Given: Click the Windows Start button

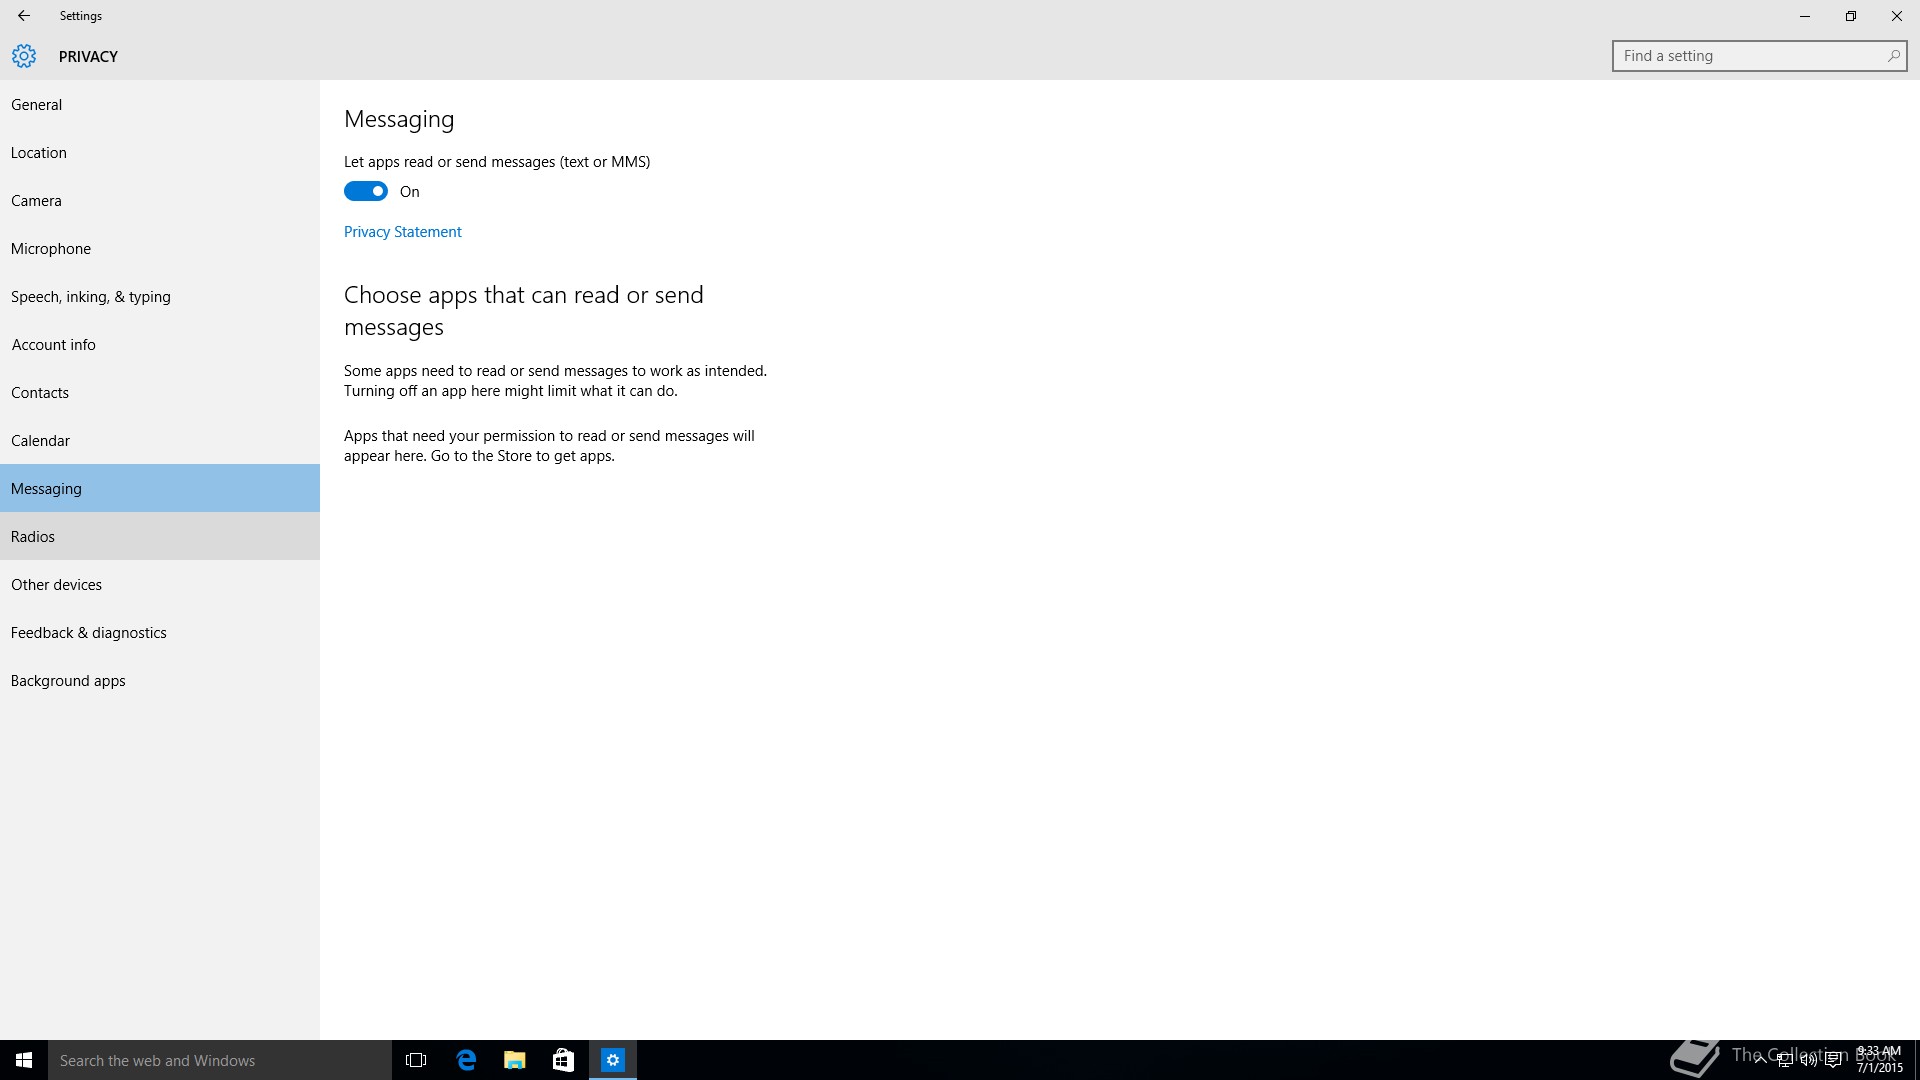Looking at the screenshot, I should coord(24,1060).
